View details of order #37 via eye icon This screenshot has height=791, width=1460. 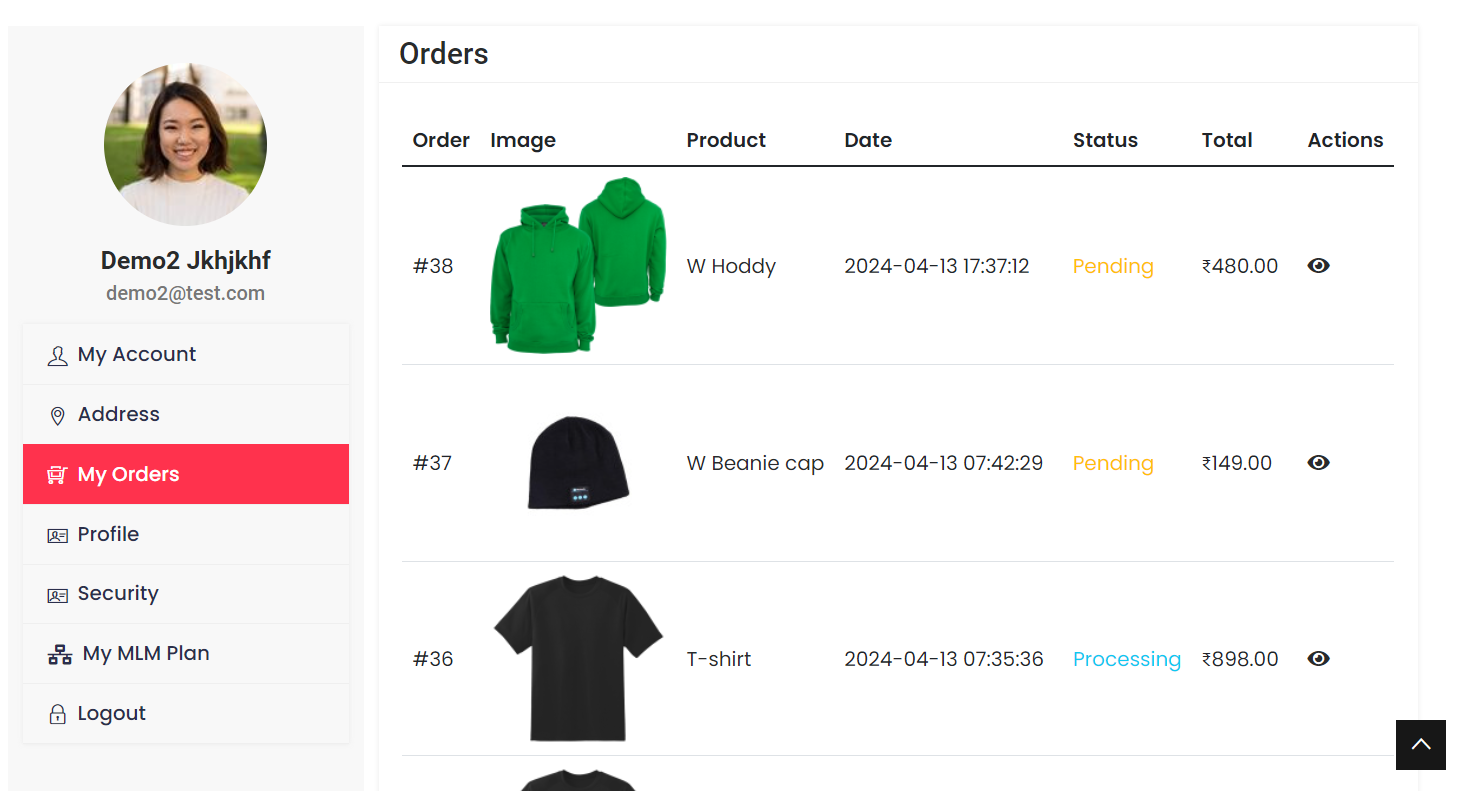click(1318, 463)
